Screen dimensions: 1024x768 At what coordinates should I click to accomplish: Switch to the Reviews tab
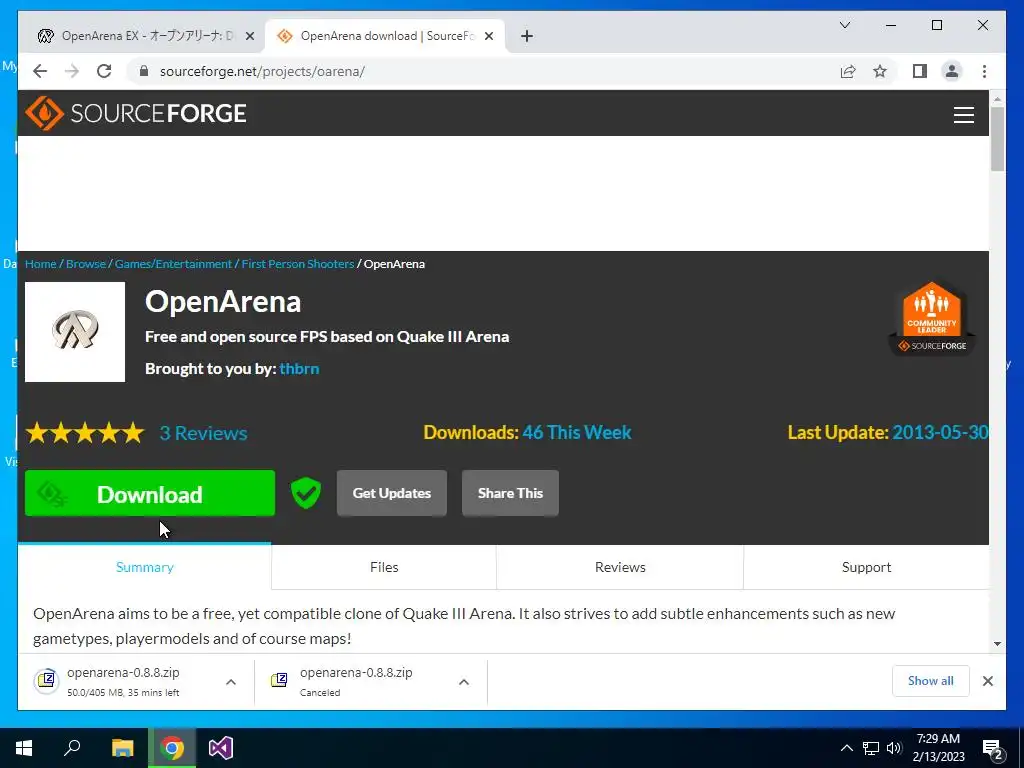(620, 567)
